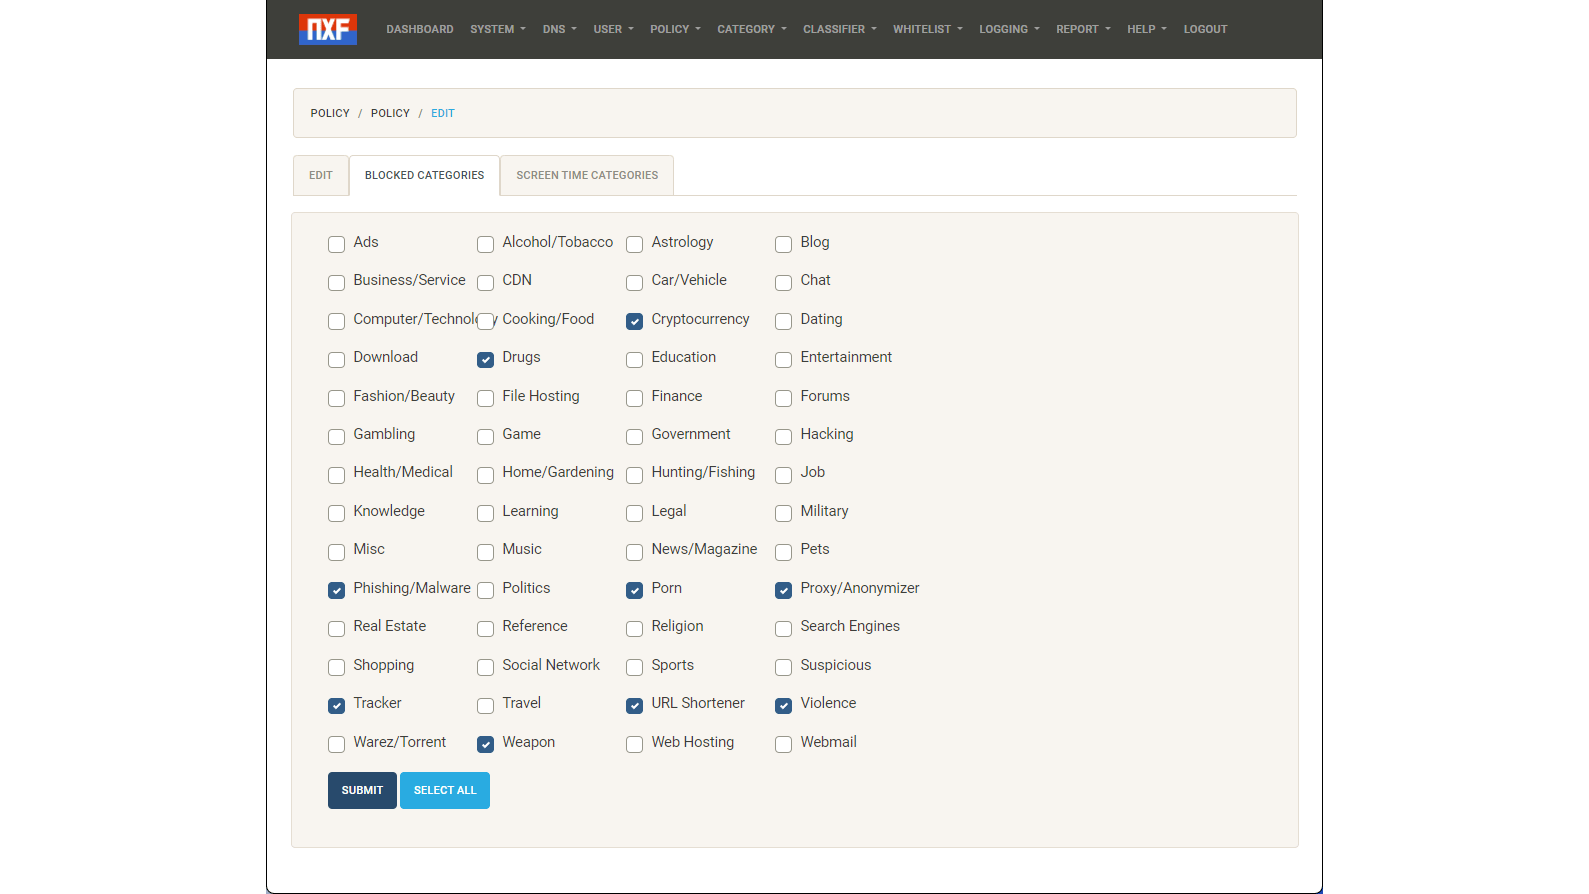Image resolution: width=1589 pixels, height=894 pixels.
Task: Check the Webmail checkbox
Action: click(x=784, y=744)
